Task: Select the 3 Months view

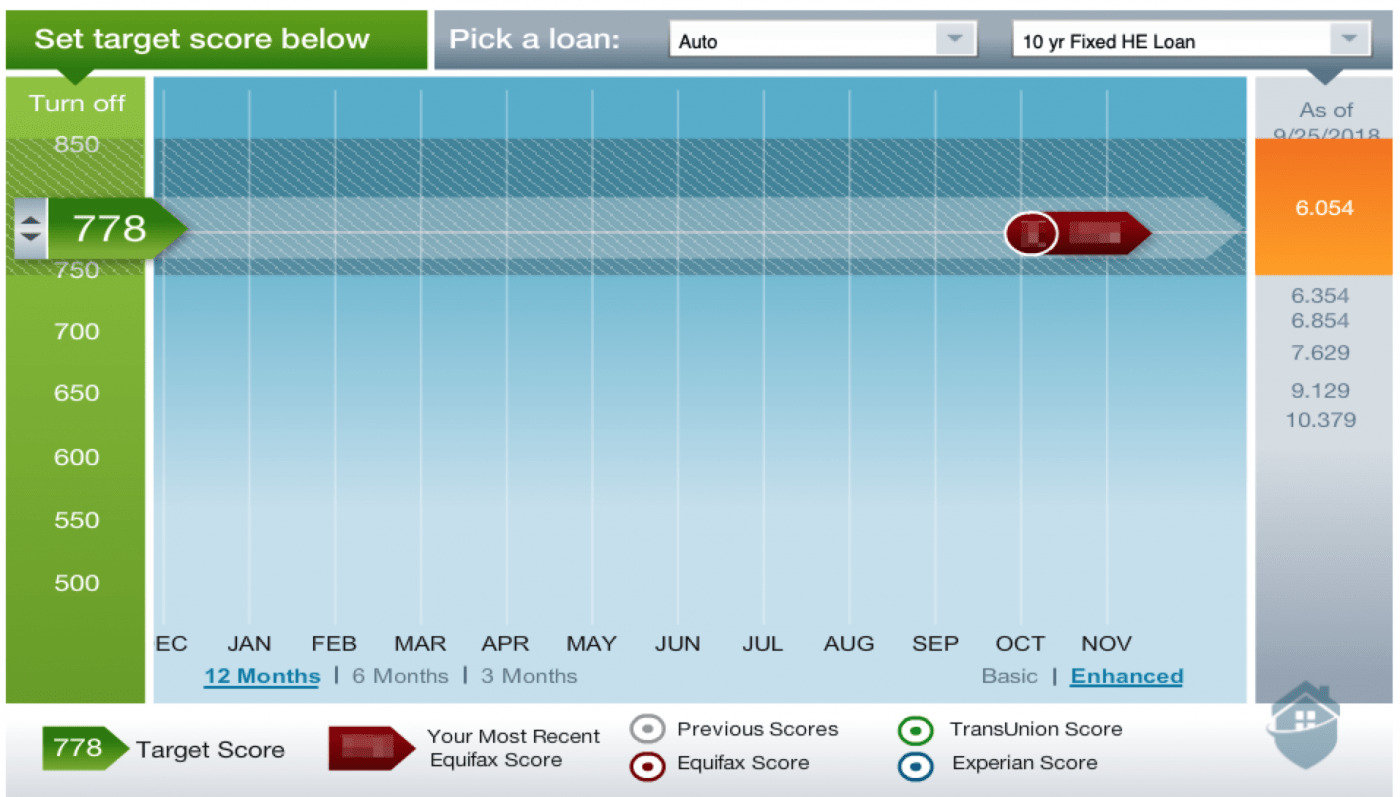Action: coord(529,676)
